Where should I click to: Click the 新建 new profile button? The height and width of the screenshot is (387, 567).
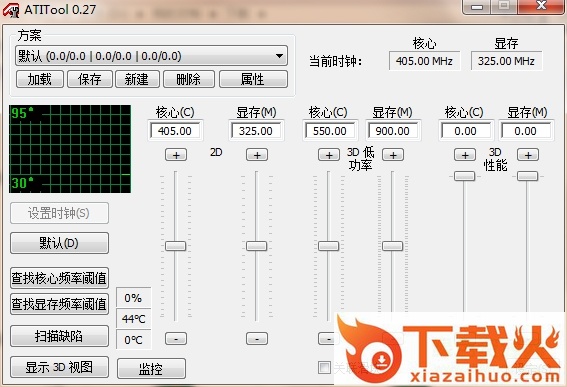[137, 79]
